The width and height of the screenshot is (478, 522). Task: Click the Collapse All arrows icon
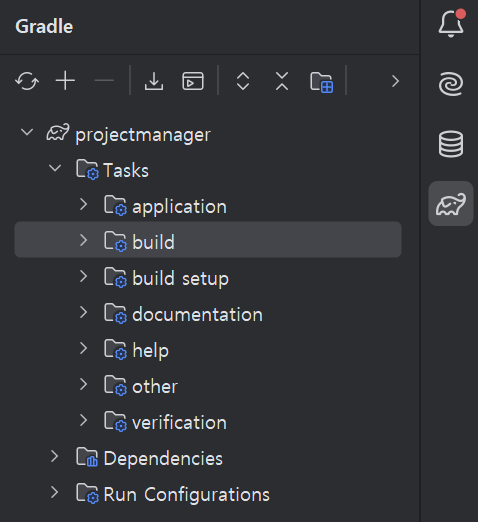(x=282, y=81)
